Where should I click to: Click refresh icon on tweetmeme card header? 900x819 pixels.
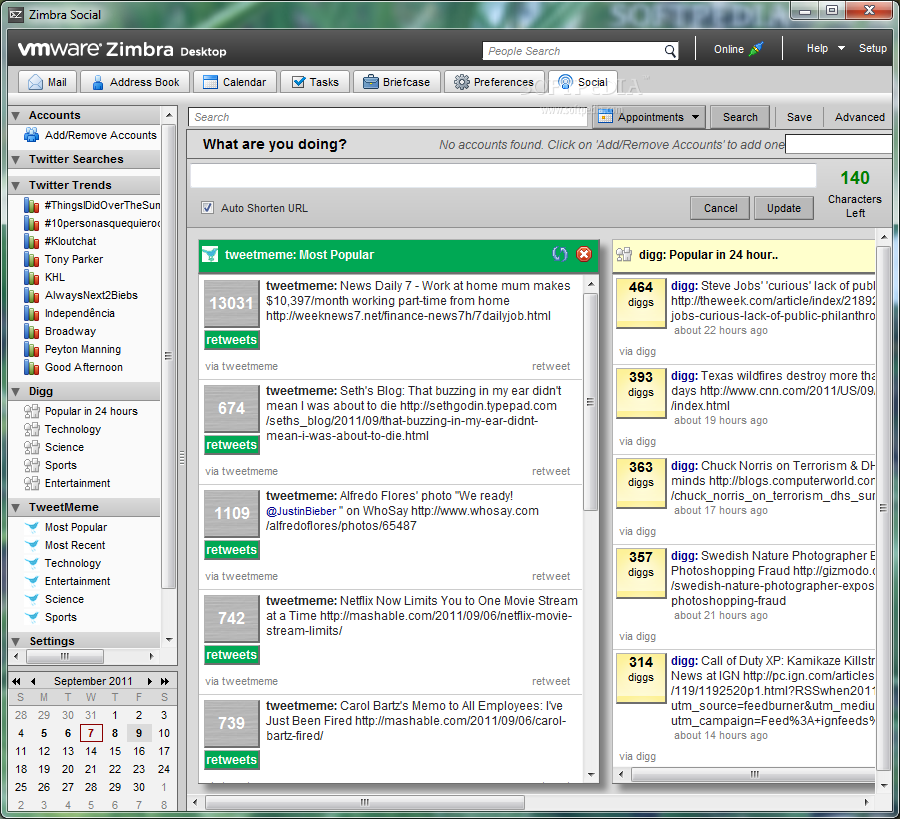tap(560, 254)
